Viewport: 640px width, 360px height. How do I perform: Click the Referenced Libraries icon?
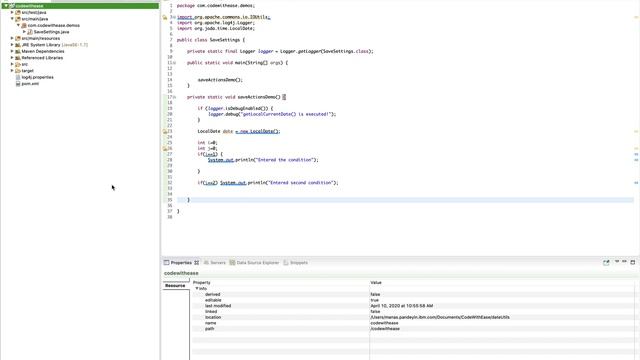[x=18, y=58]
